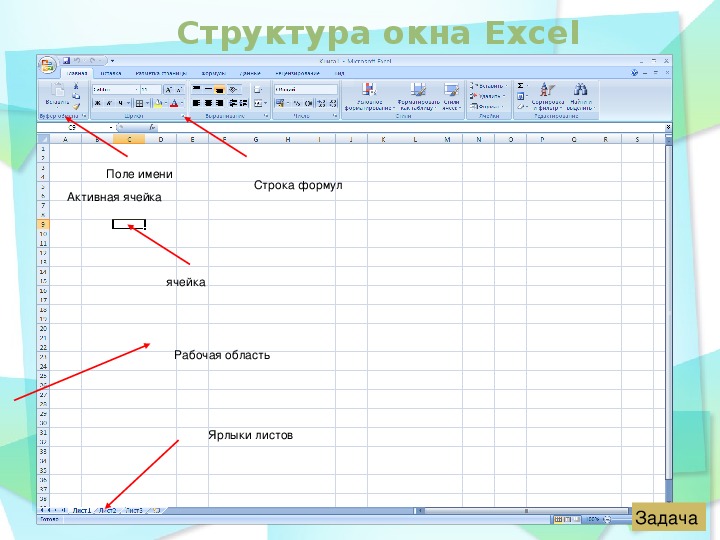720x540 pixels.
Task: Open Sort & Filter (Сортировка и фильтр)
Action: tap(547, 96)
